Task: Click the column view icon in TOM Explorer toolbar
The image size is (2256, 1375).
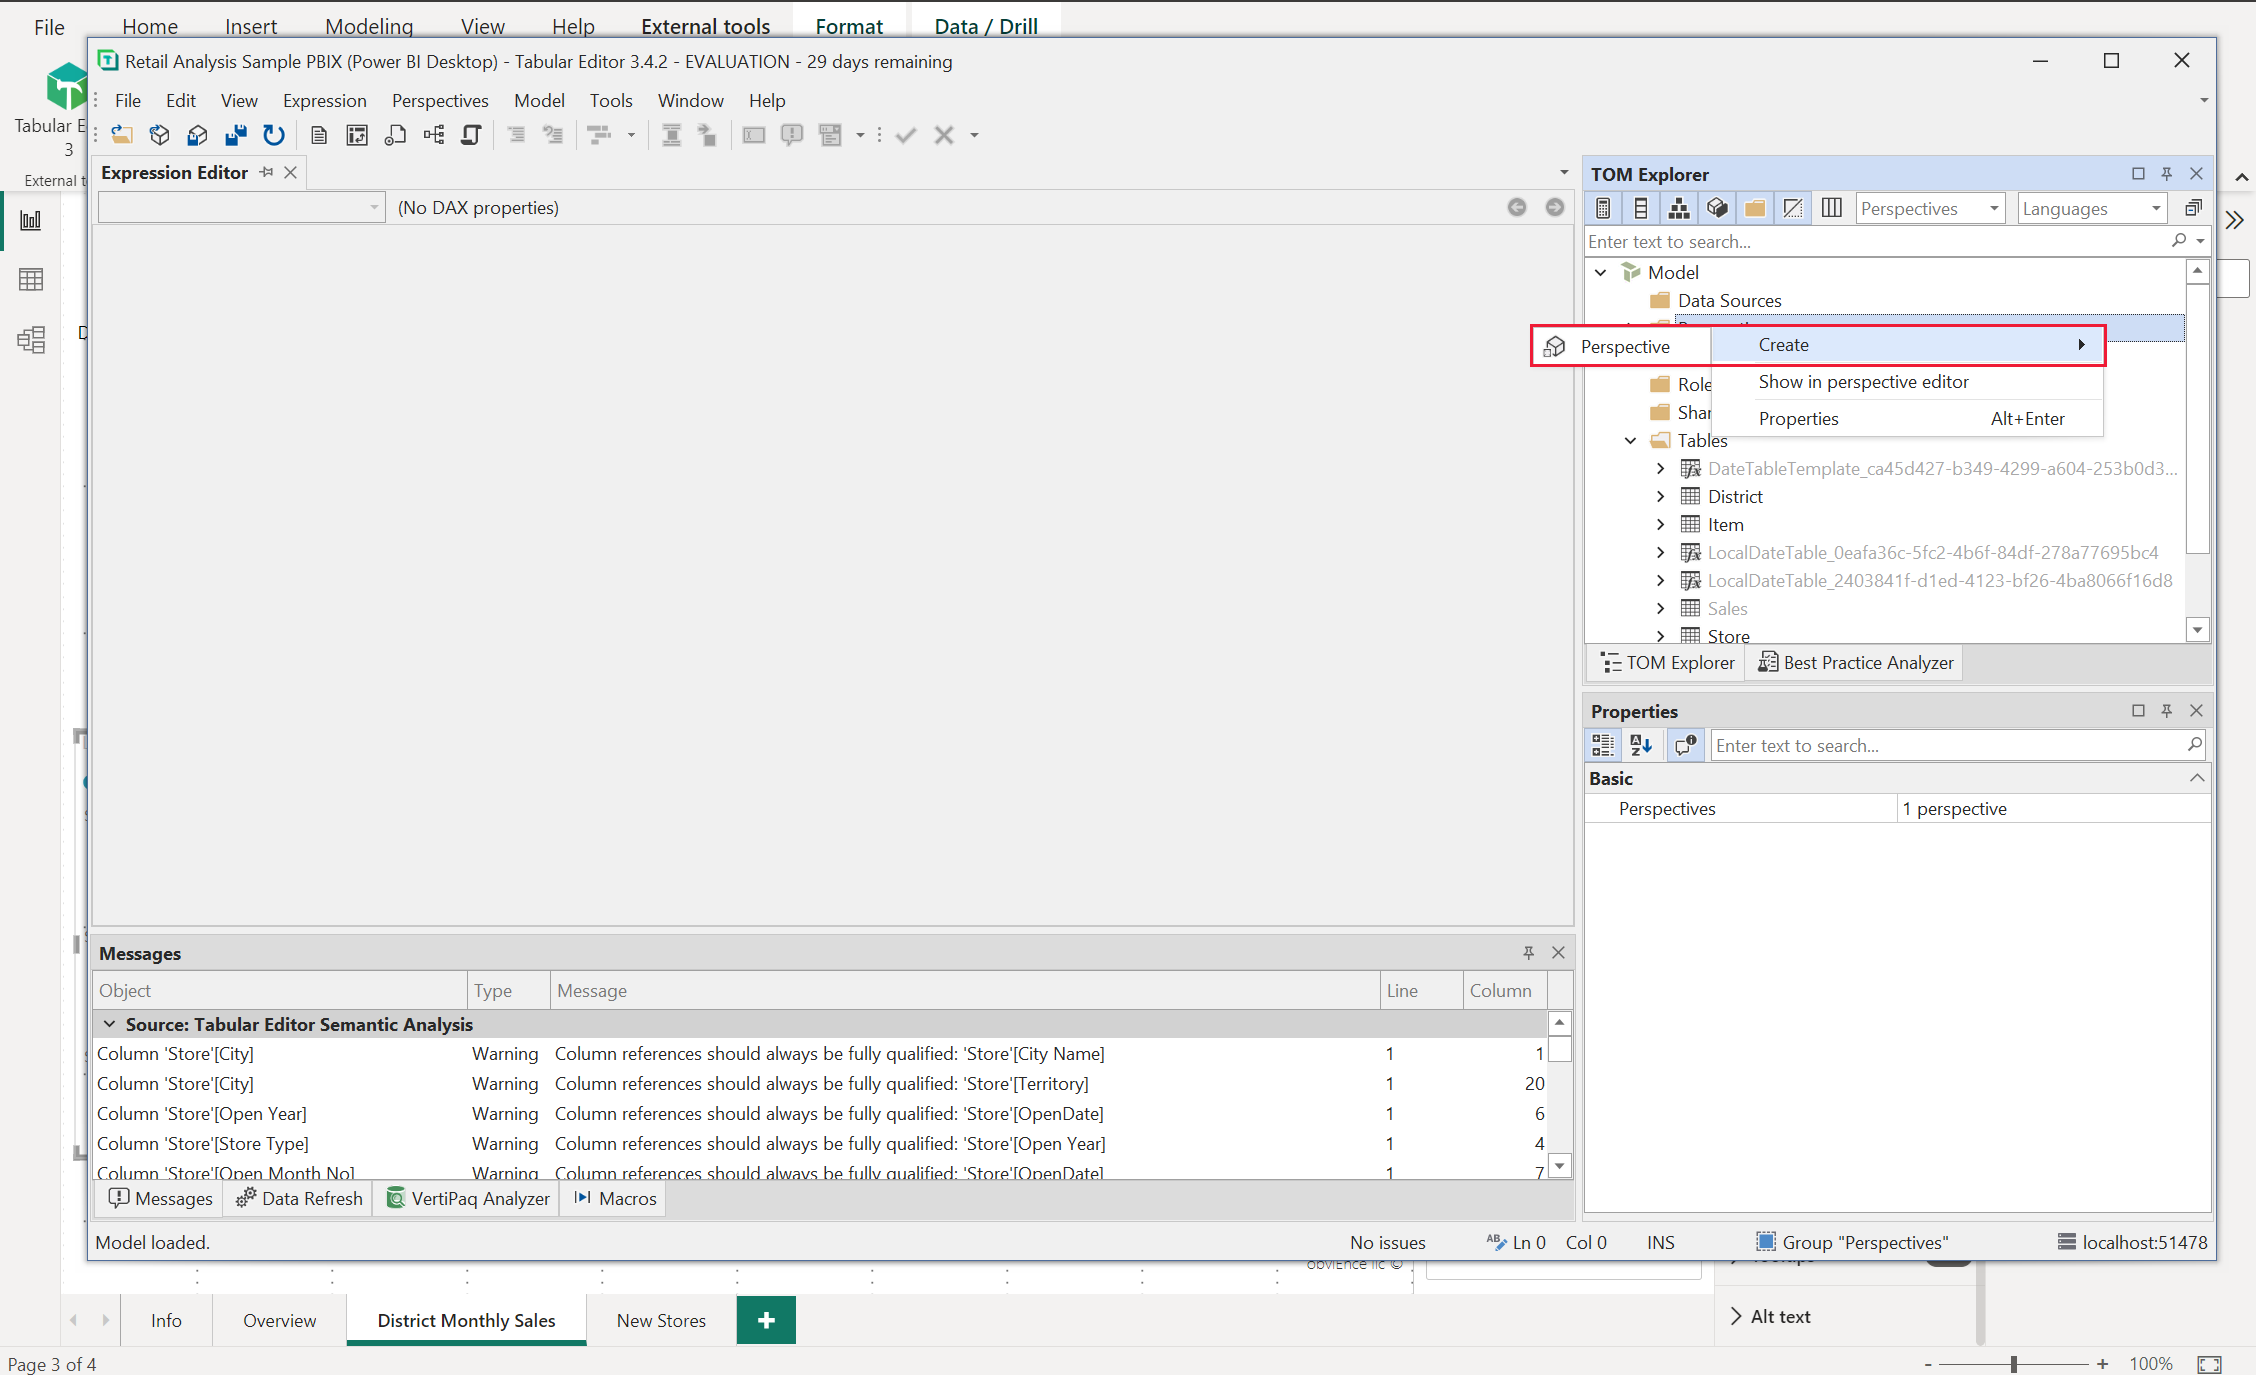Action: click(1829, 206)
